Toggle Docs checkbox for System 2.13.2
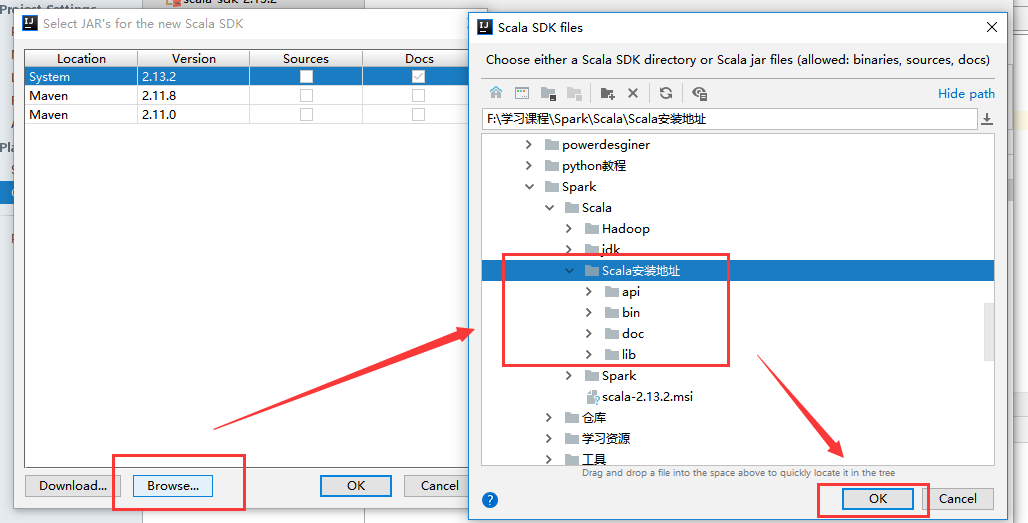 418,77
